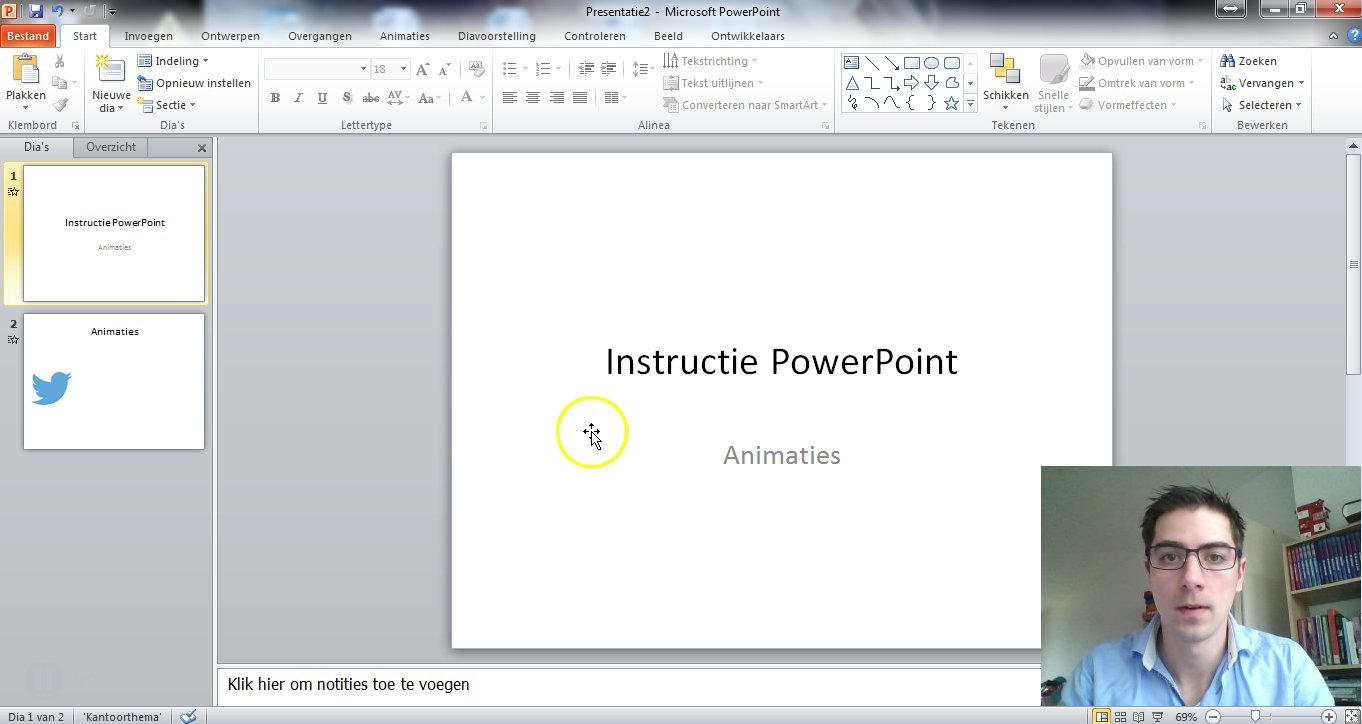Toggle underline formatting

[322, 98]
